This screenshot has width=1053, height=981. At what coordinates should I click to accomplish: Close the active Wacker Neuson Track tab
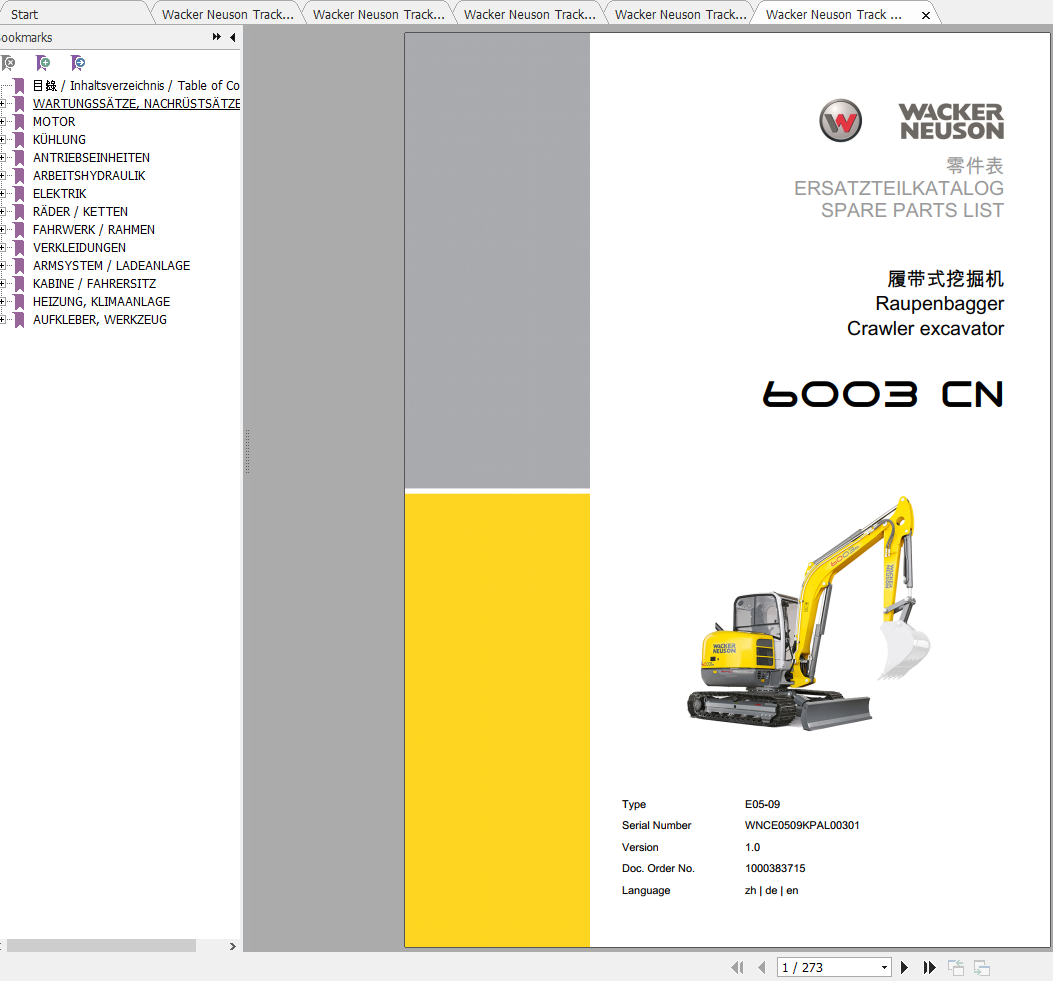(x=926, y=15)
